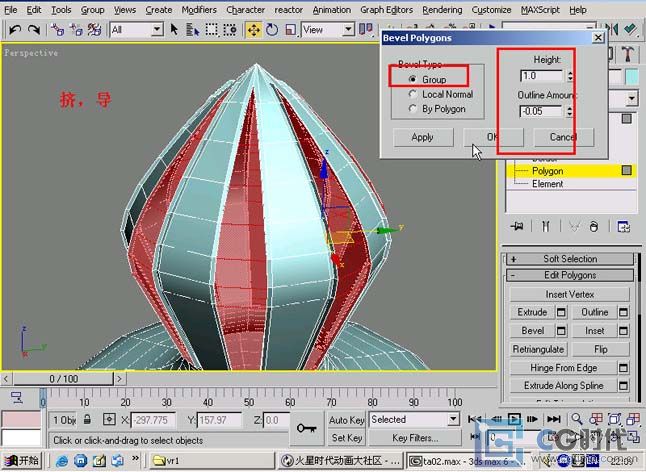The width and height of the screenshot is (646, 472).
Task: Toggle Key Mode beside frame field
Action: [x=475, y=437]
